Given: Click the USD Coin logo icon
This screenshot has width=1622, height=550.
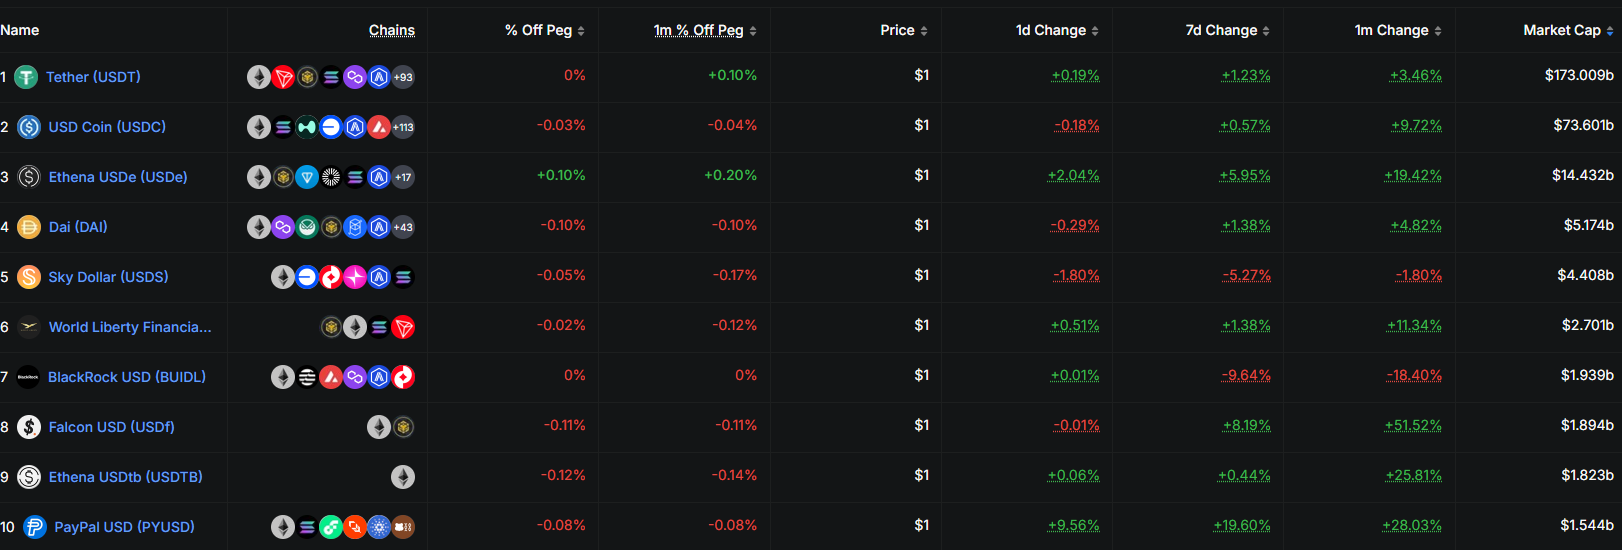Looking at the screenshot, I should 29,127.
